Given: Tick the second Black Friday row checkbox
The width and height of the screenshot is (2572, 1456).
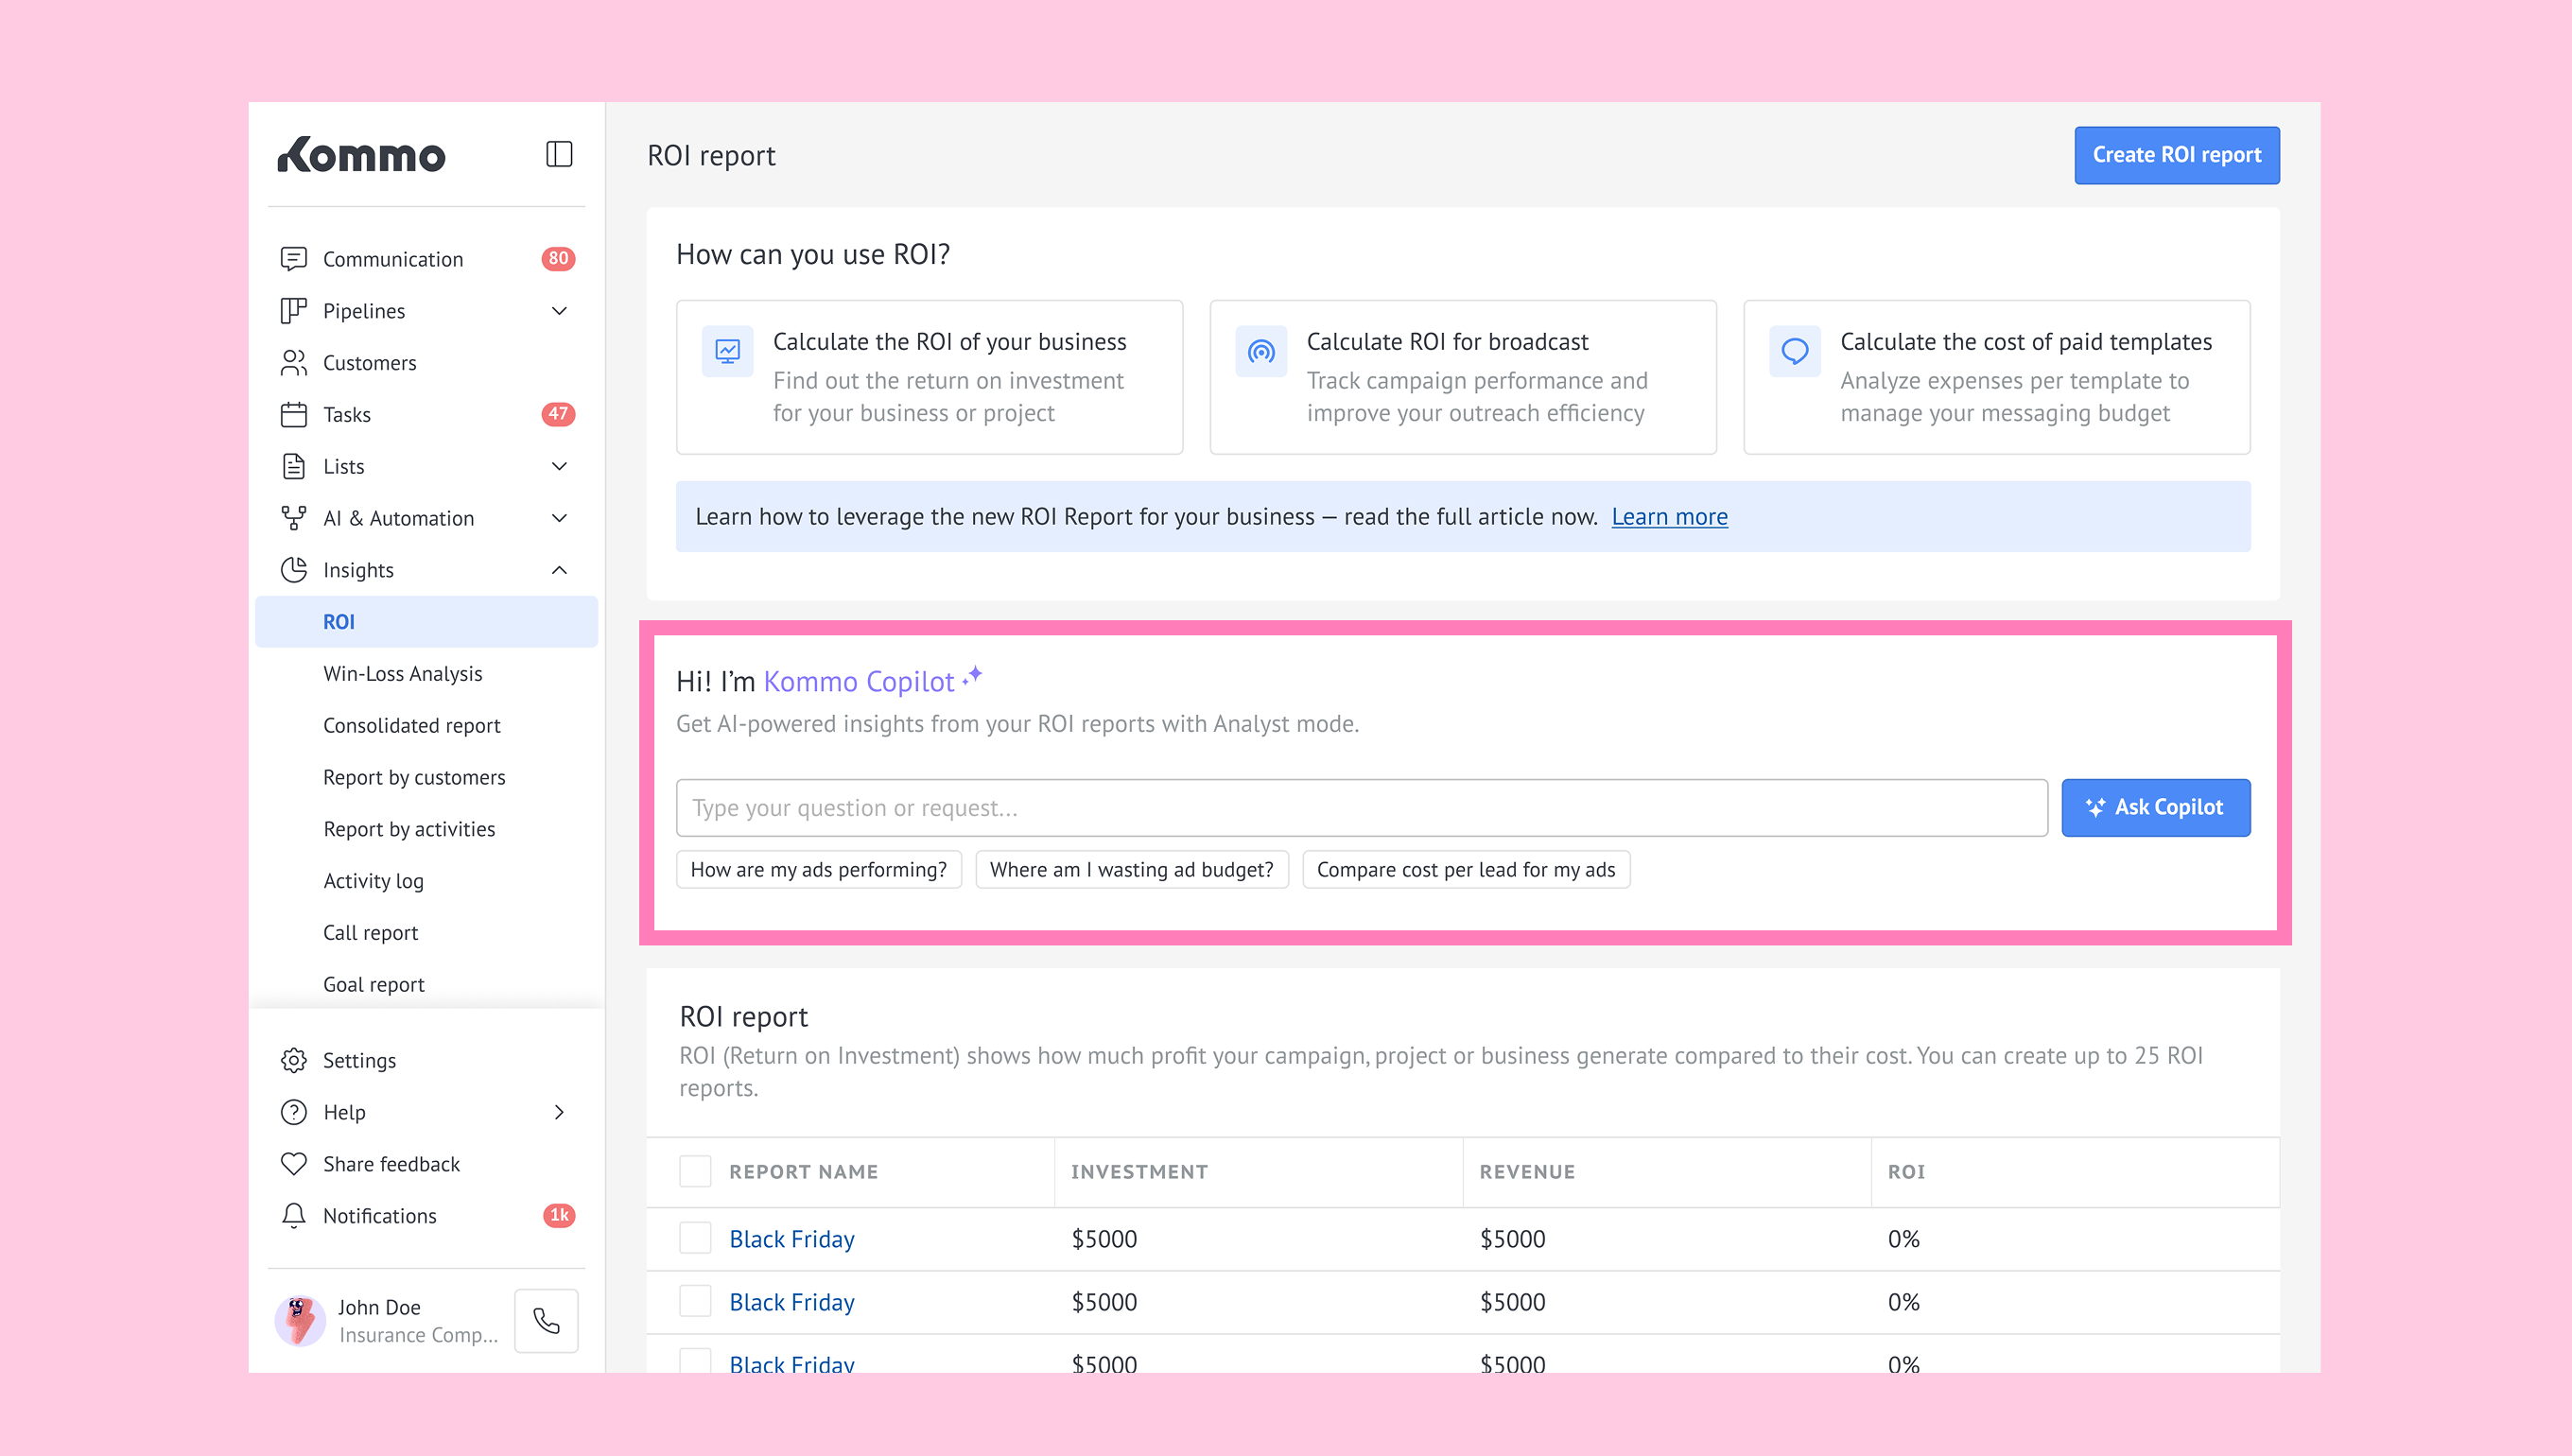Looking at the screenshot, I should pyautogui.click(x=695, y=1301).
